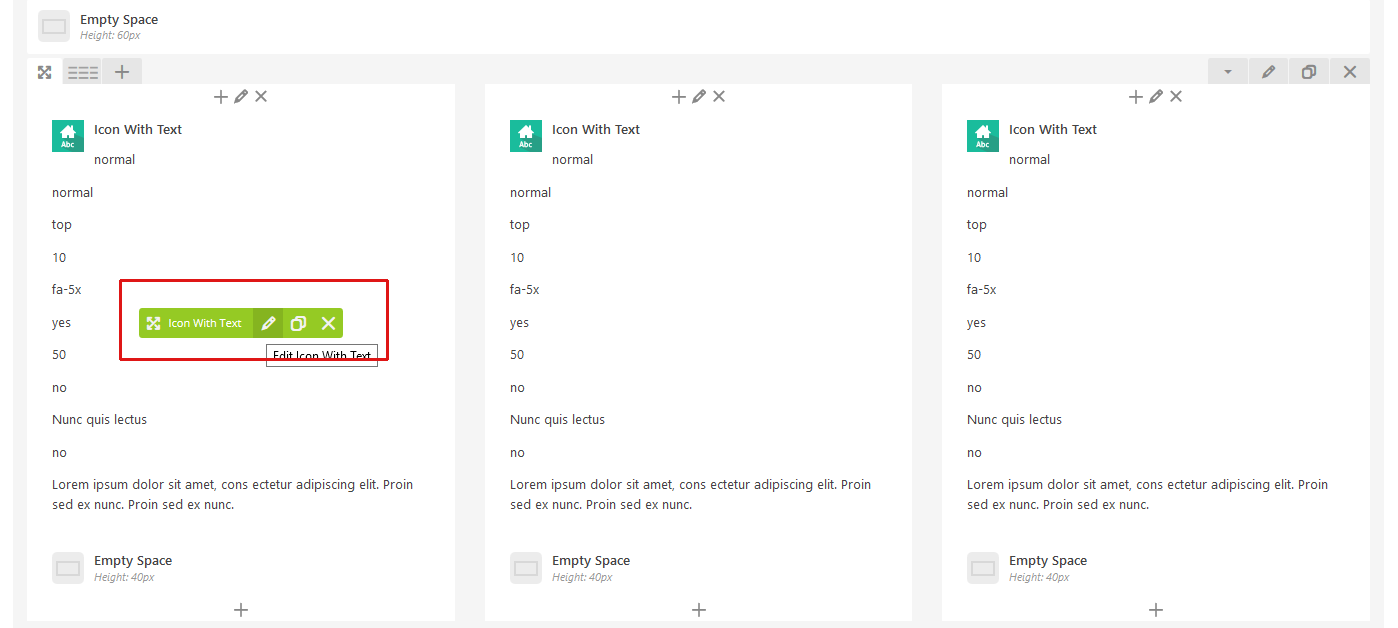
Task: Append an element using the third column's bottom plus
Action: pos(1156,610)
